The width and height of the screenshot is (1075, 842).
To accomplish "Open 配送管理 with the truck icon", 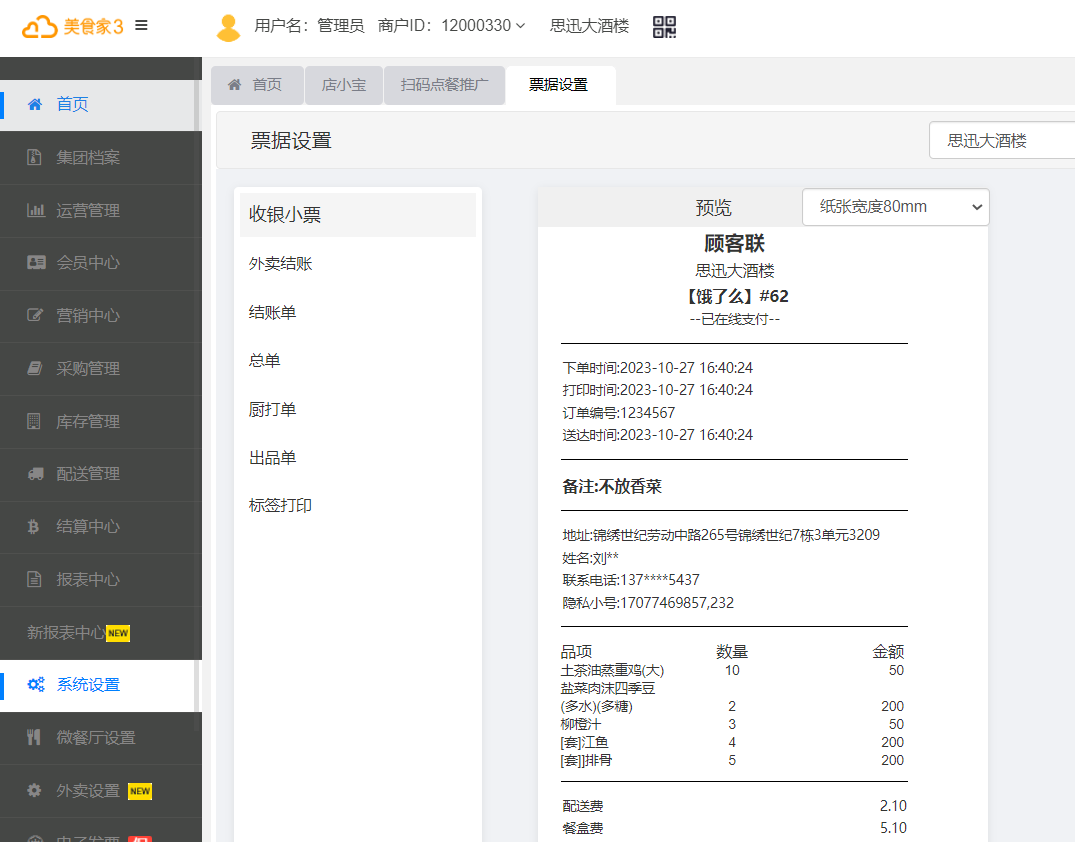I will coord(88,474).
